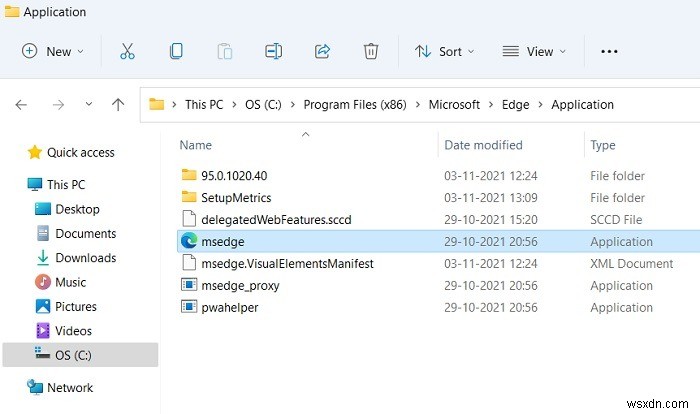Click OS (C:) in breadcrumb path
Screen dimensions: 700x414
(263, 105)
